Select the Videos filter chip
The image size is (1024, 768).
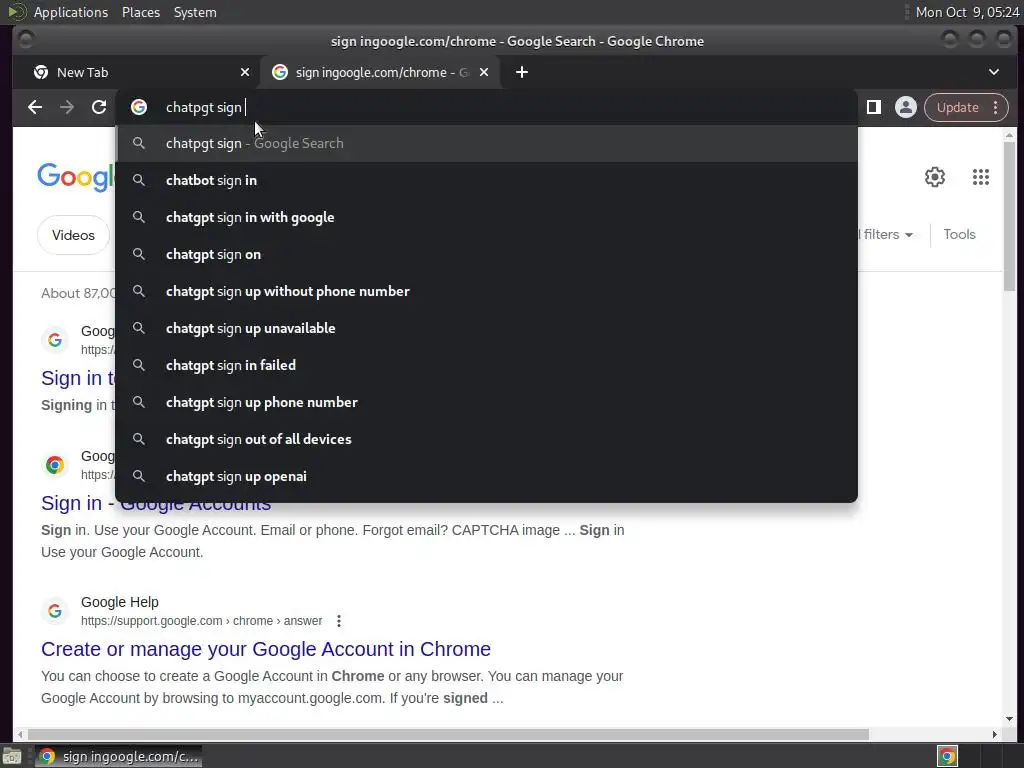tap(73, 235)
